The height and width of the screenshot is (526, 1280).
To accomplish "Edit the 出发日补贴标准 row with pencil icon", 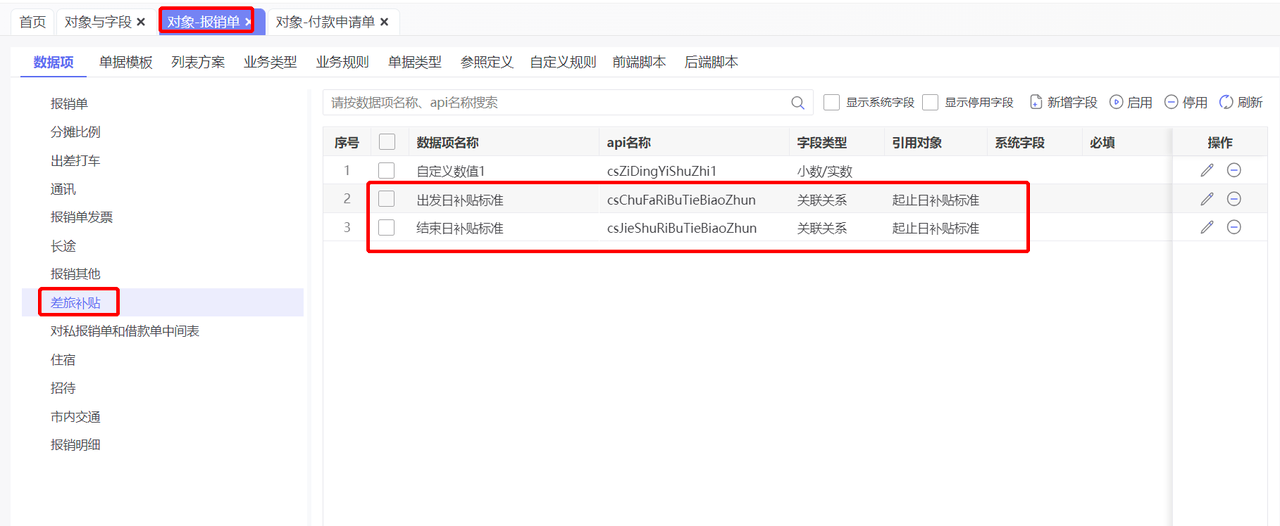I will coord(1207,199).
